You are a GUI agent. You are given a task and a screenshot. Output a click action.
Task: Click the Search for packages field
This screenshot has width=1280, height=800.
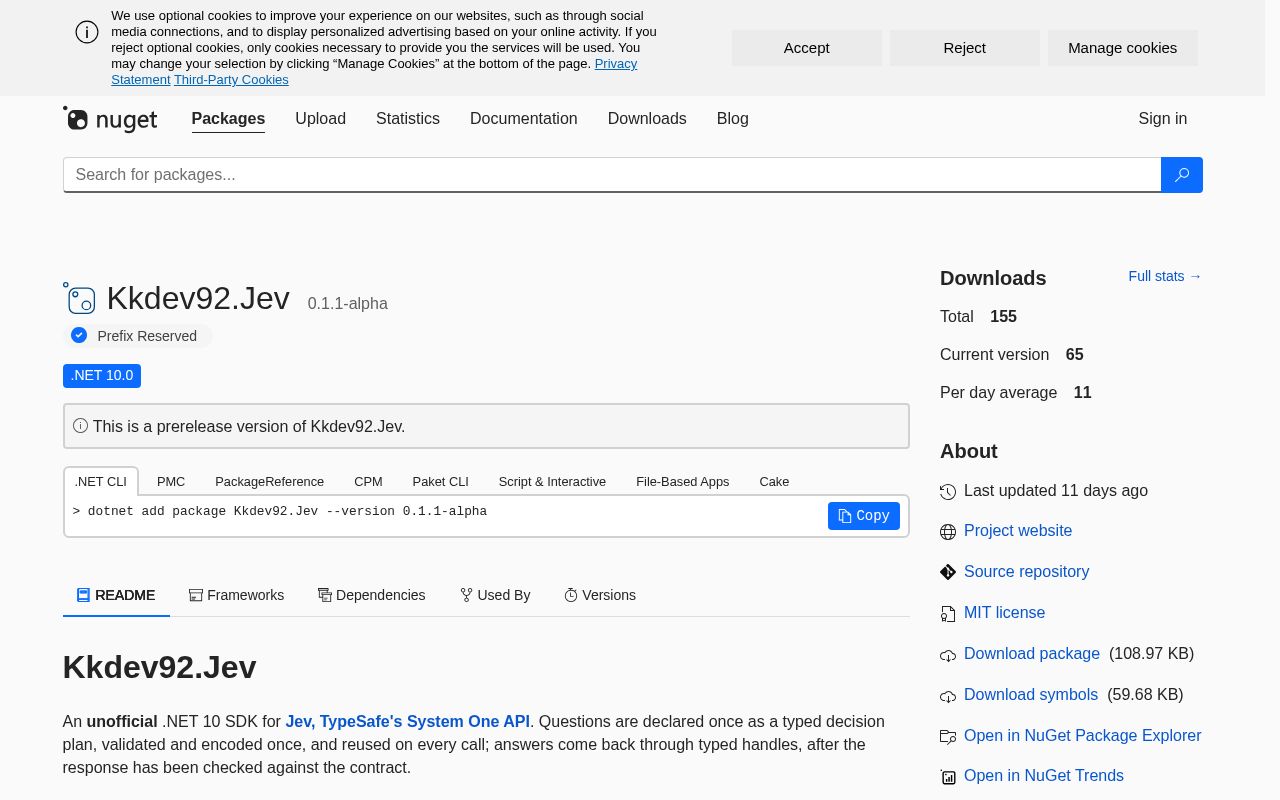coord(612,175)
